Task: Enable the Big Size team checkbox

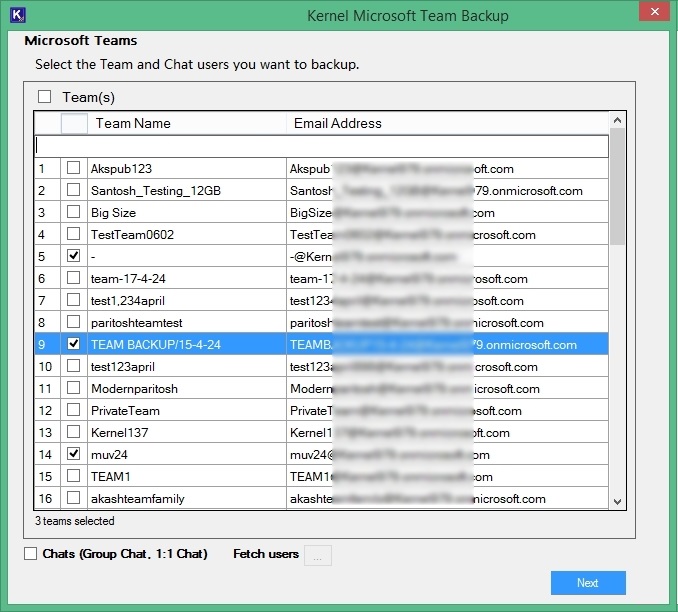Action: pyautogui.click(x=74, y=212)
